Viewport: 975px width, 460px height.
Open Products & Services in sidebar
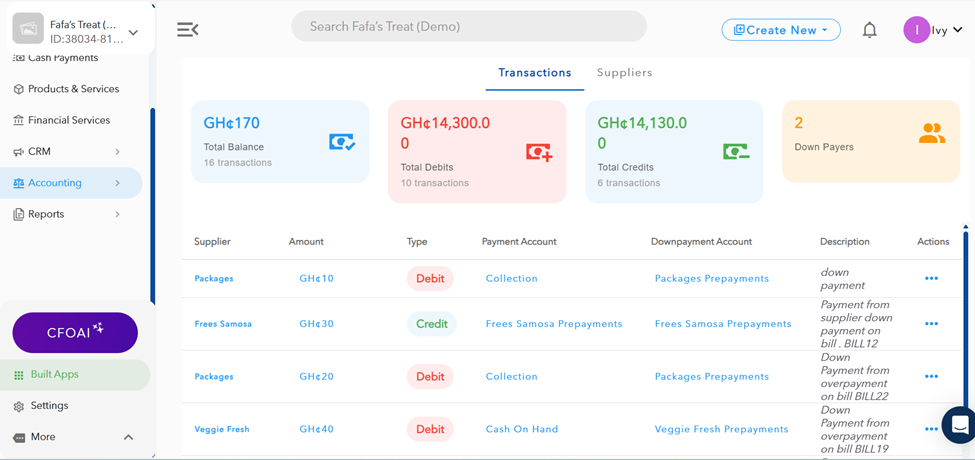(73, 89)
